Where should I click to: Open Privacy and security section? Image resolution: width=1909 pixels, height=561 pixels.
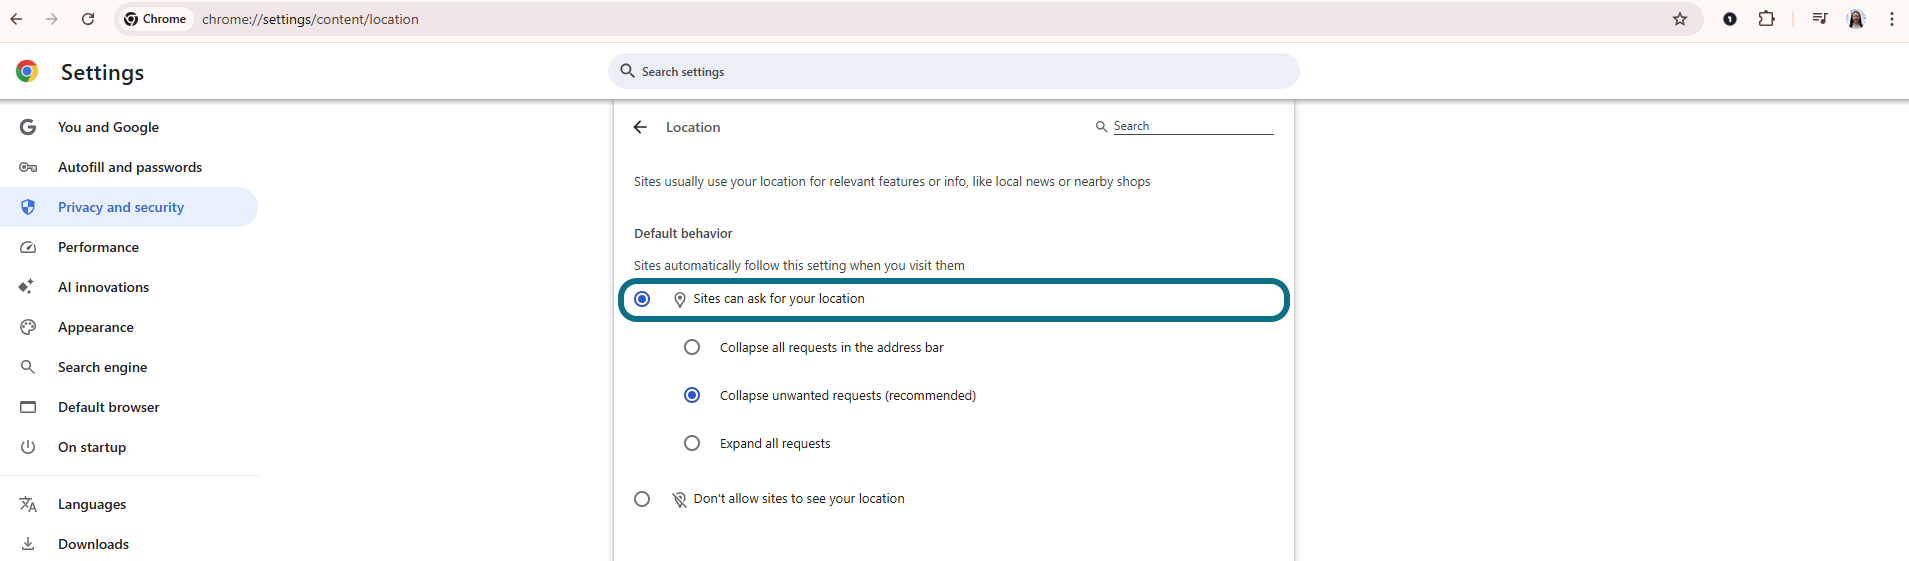click(x=129, y=207)
